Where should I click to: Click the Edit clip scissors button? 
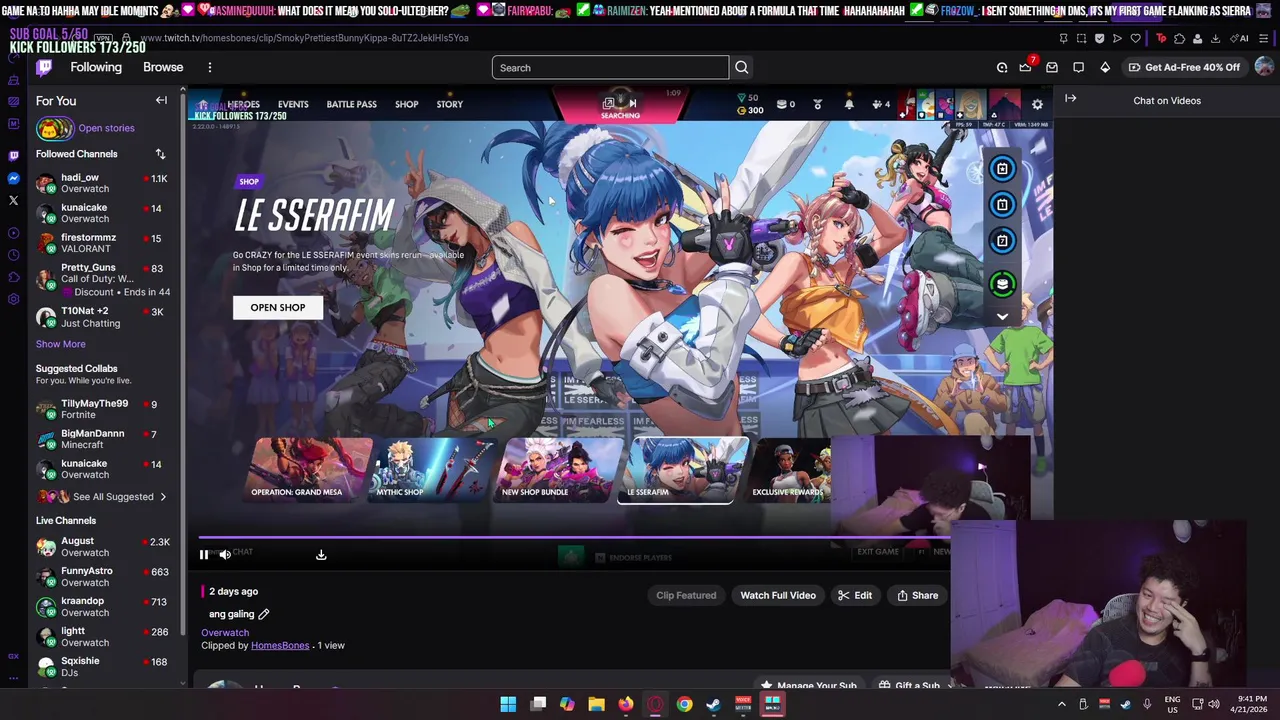(x=855, y=595)
